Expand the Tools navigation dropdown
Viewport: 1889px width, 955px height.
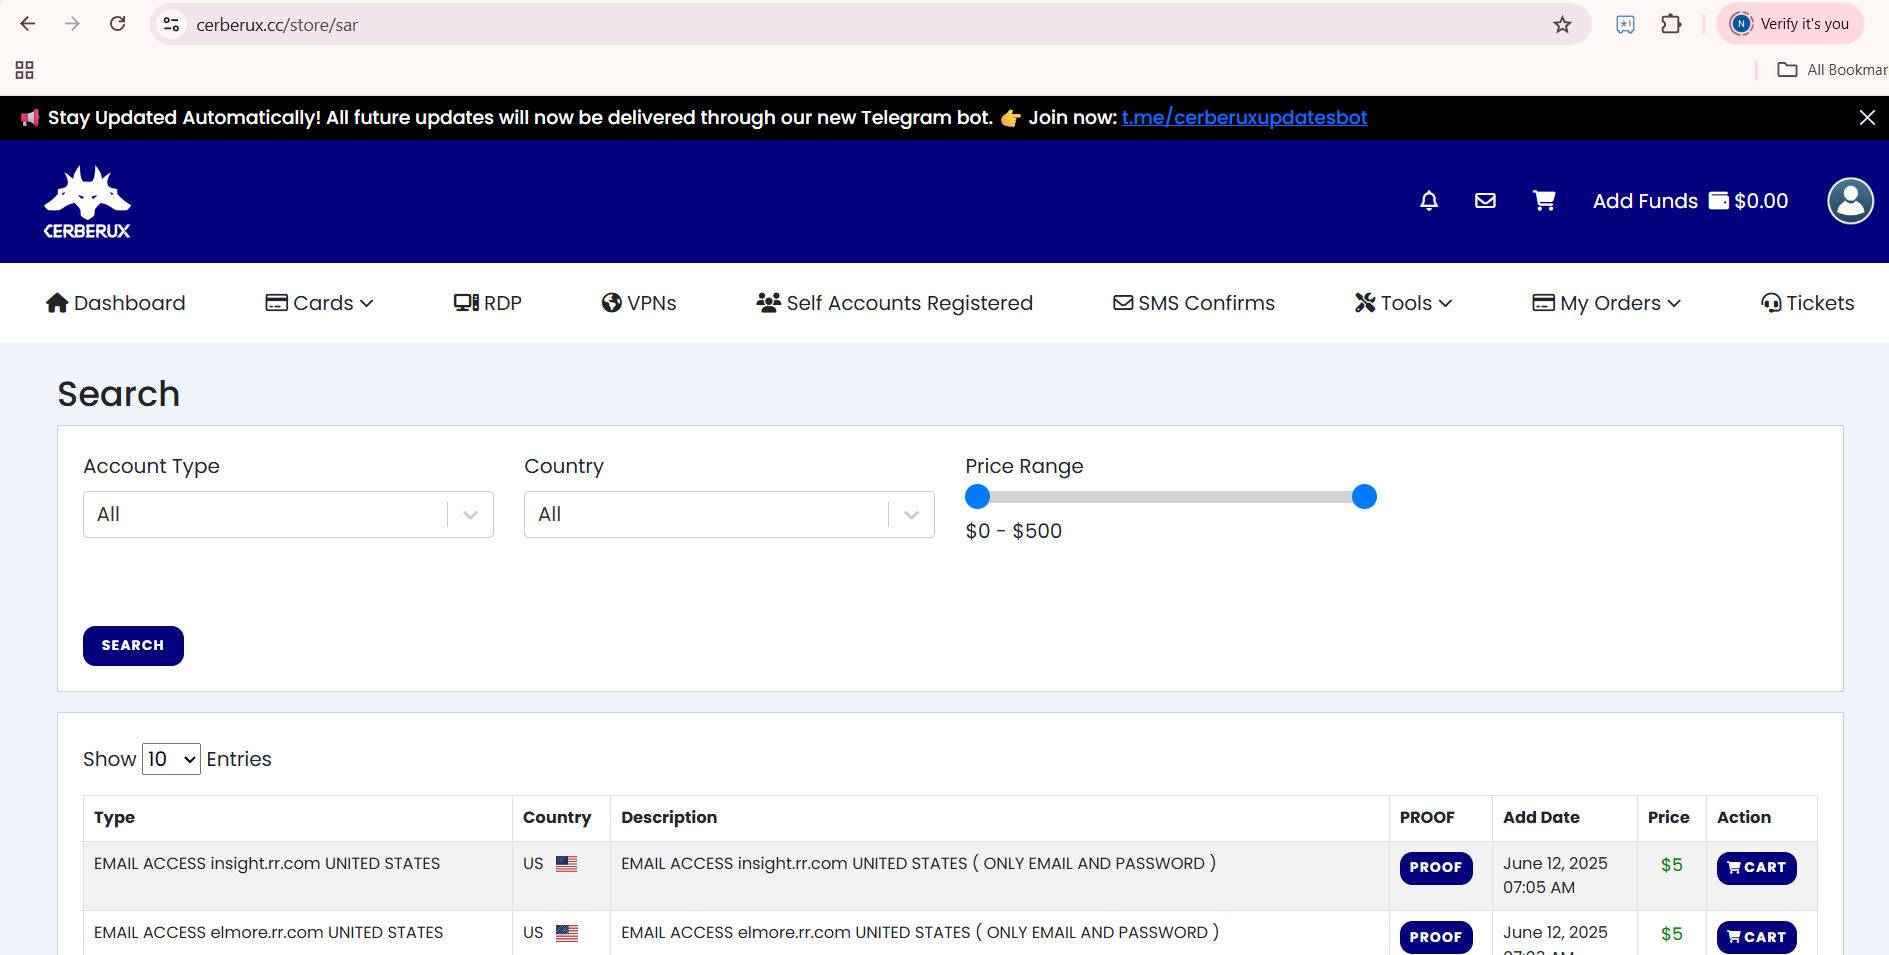pyautogui.click(x=1403, y=303)
